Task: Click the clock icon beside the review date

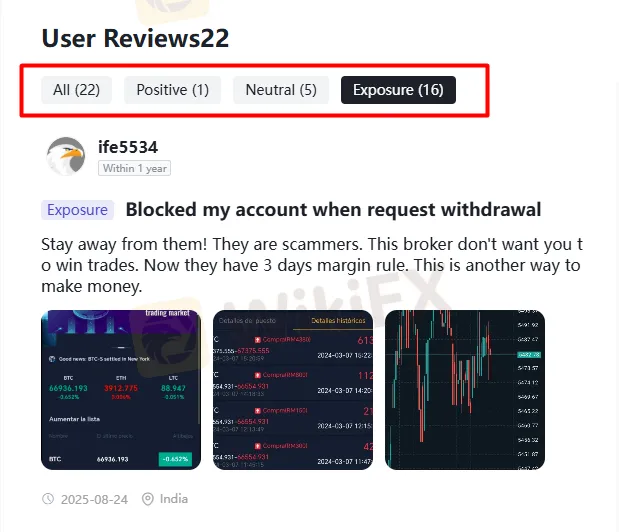Action: coord(48,499)
